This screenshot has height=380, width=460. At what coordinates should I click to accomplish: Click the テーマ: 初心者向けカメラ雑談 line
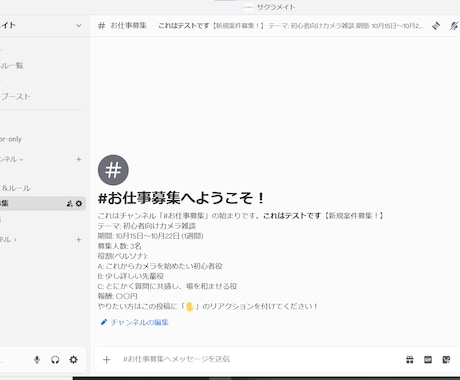point(147,226)
